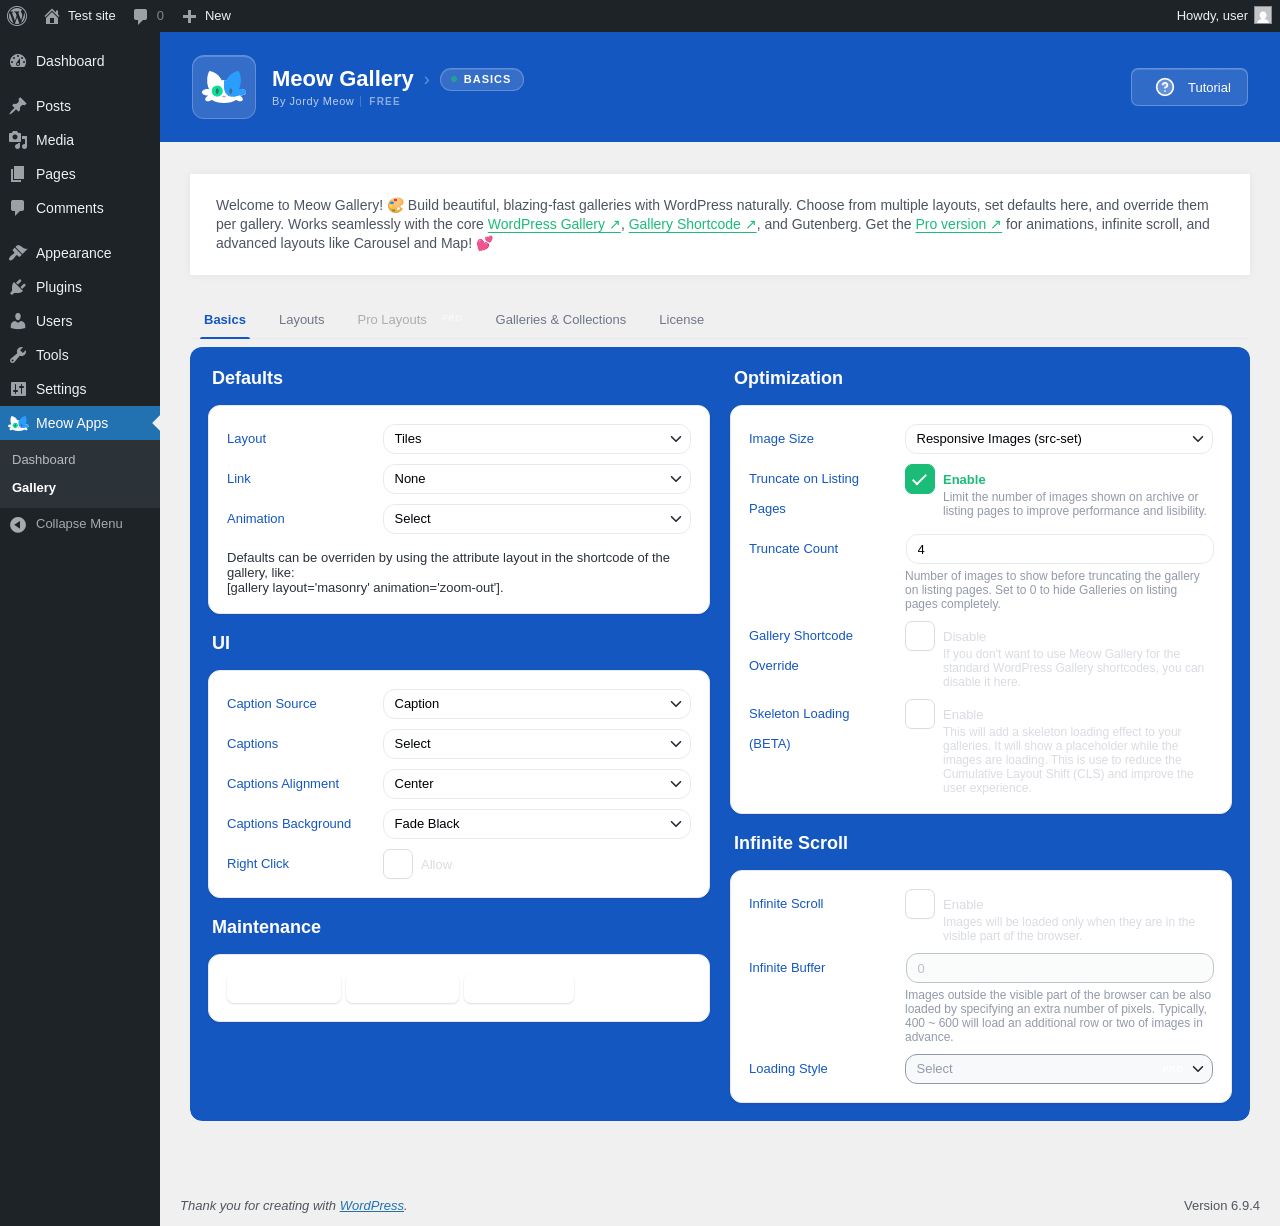1280x1226 pixels.
Task: Switch to the Basics tab
Action: click(x=225, y=320)
